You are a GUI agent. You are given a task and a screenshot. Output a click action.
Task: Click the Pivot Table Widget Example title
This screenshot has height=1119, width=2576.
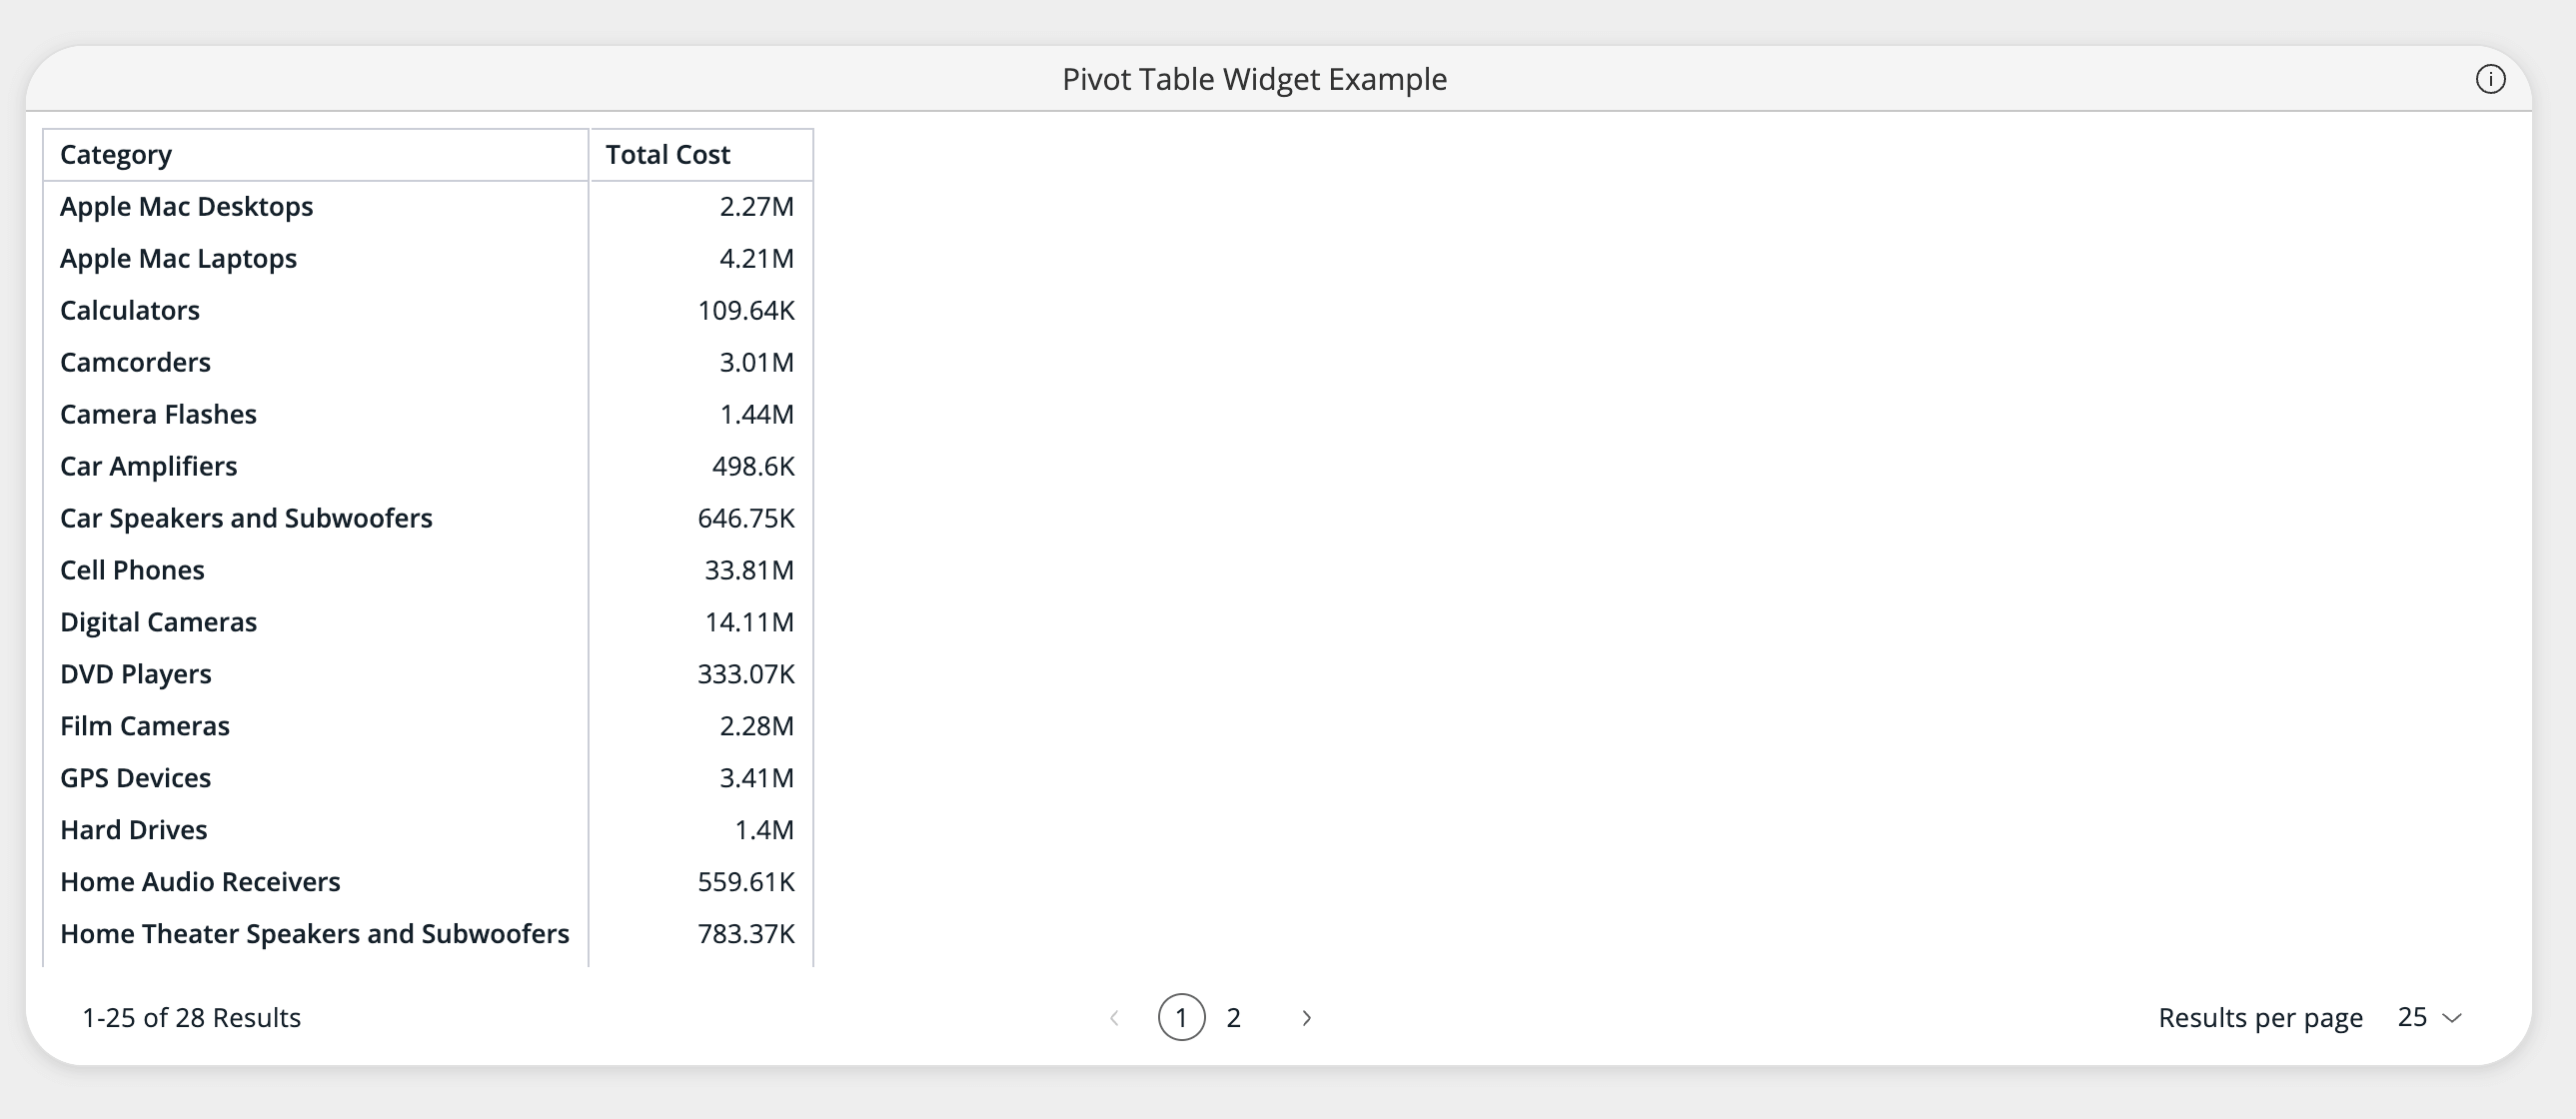[1254, 79]
